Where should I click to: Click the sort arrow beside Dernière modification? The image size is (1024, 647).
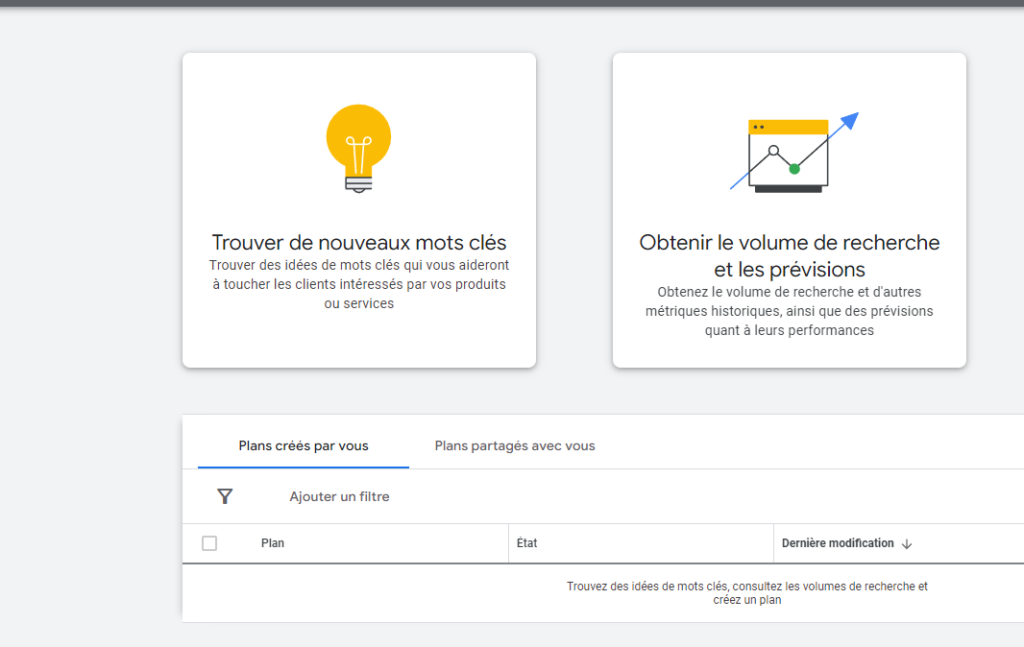907,544
